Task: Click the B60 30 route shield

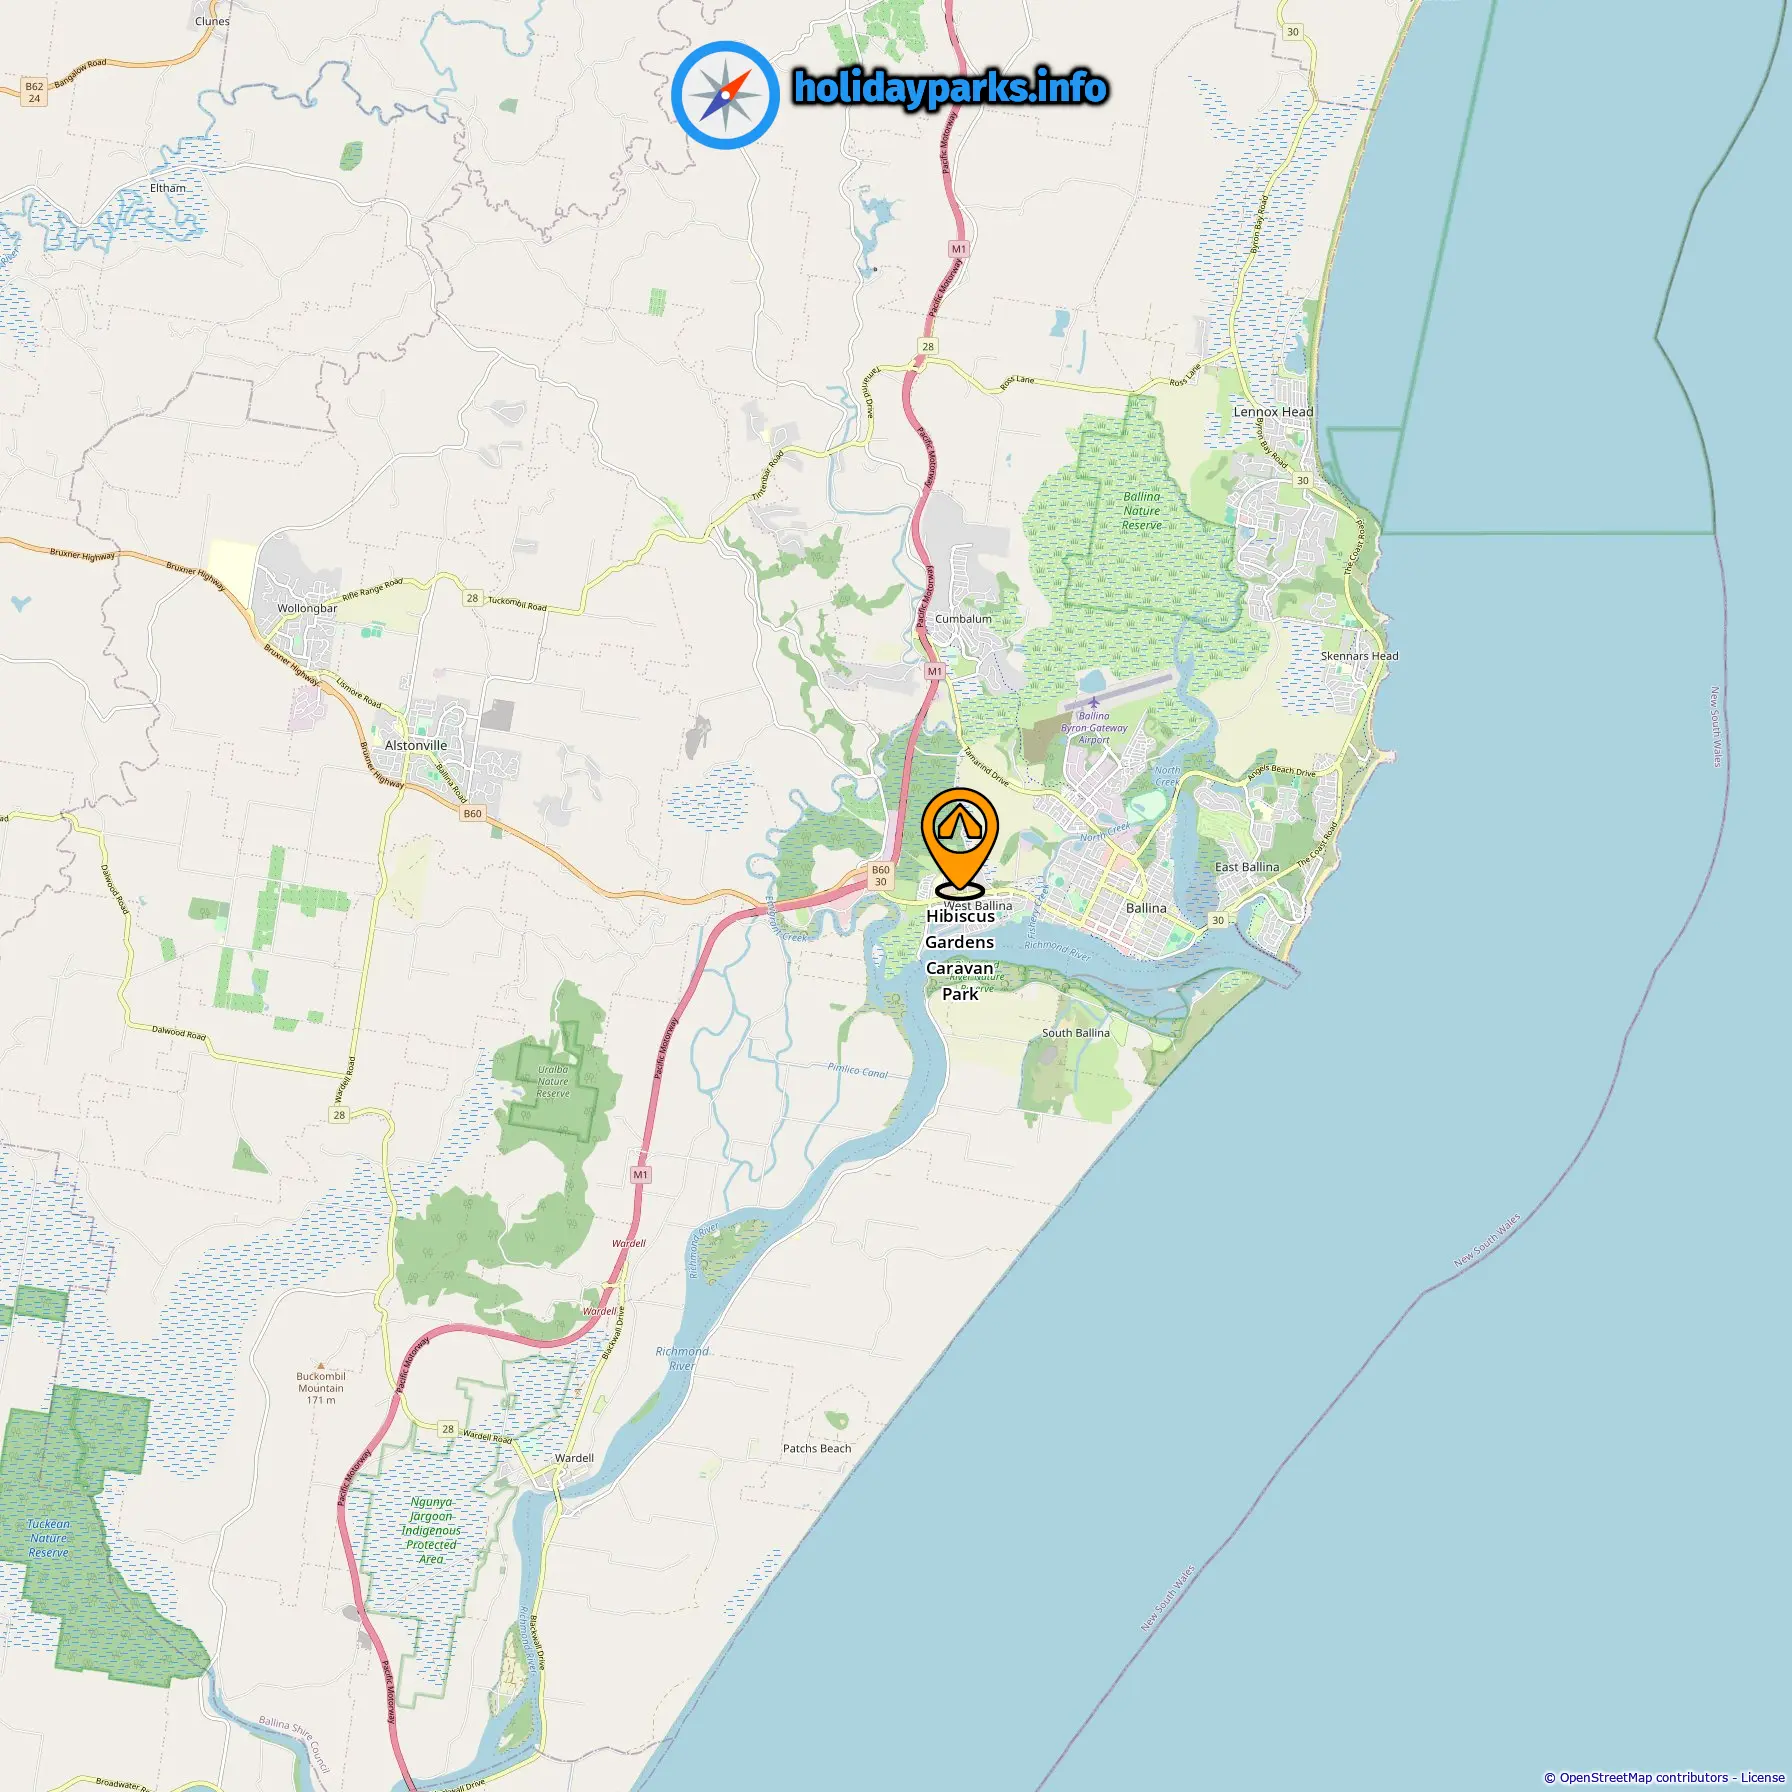Action: pyautogui.click(x=880, y=876)
